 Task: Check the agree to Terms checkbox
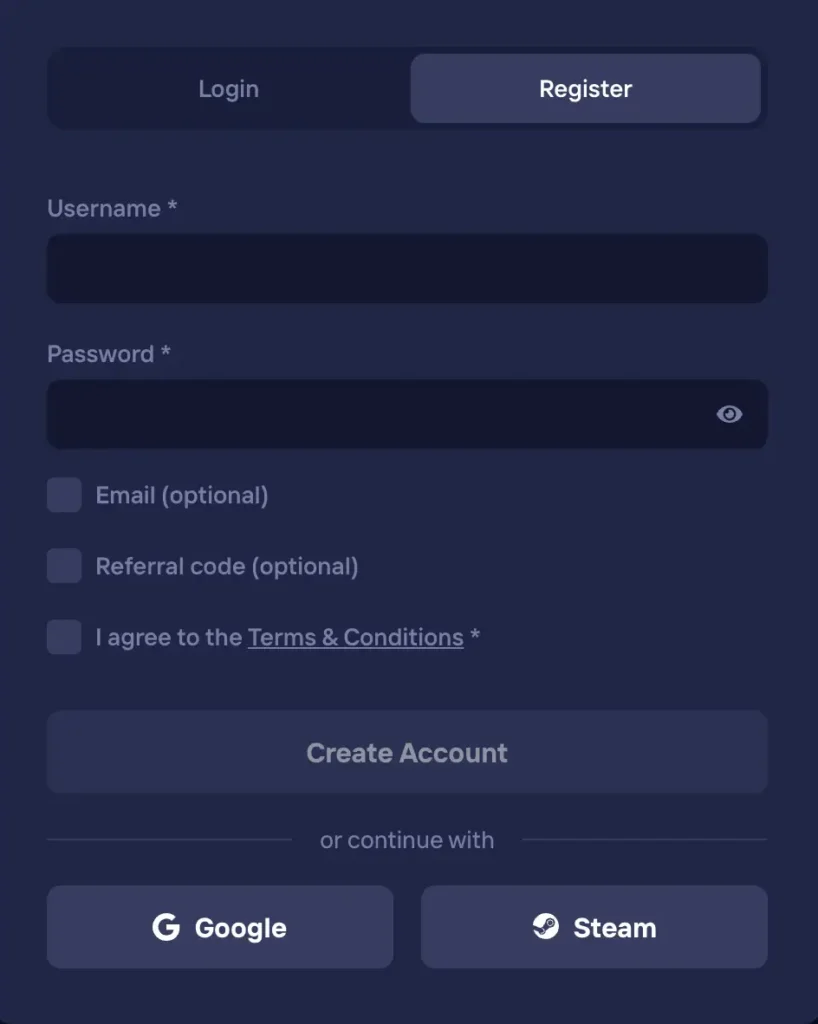coord(64,637)
